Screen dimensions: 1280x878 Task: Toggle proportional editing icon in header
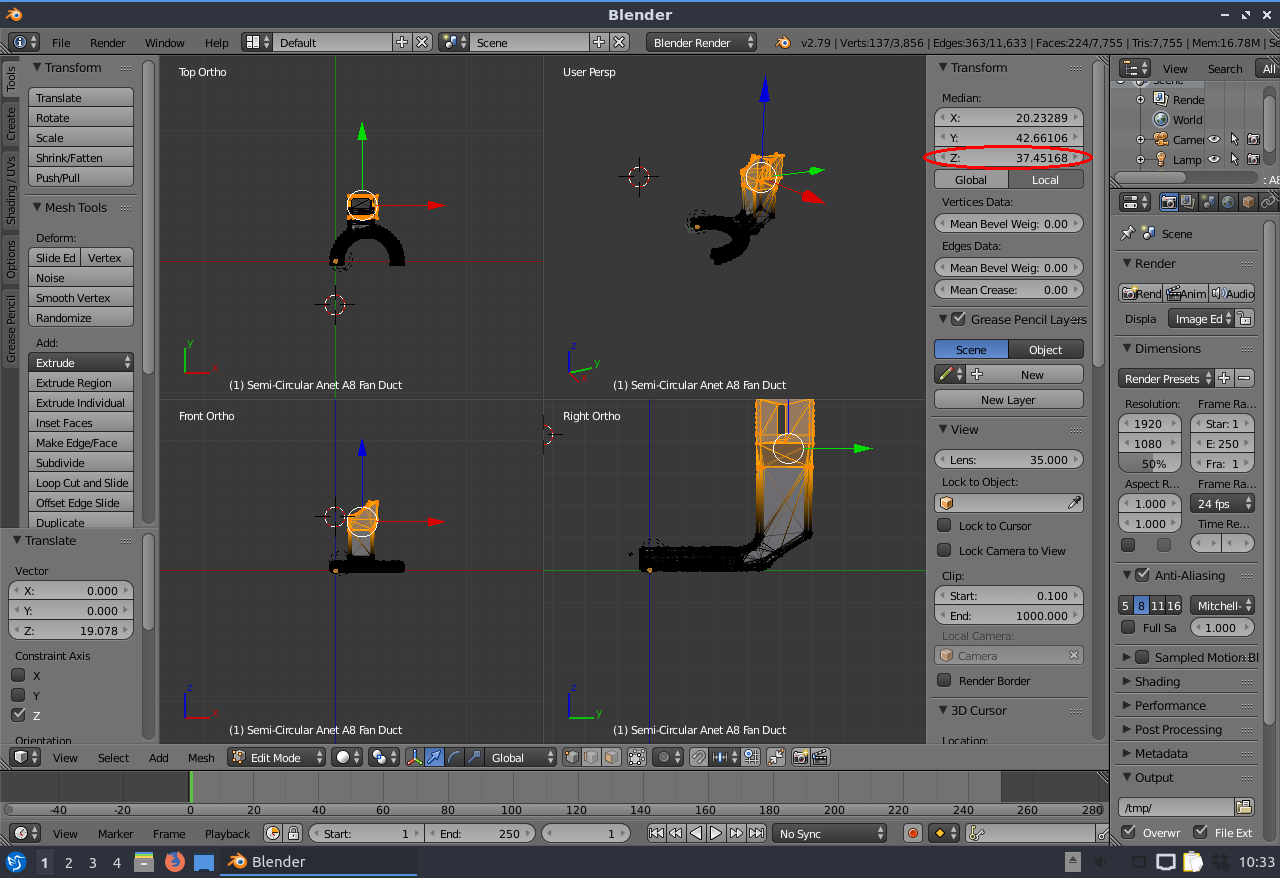(x=666, y=758)
